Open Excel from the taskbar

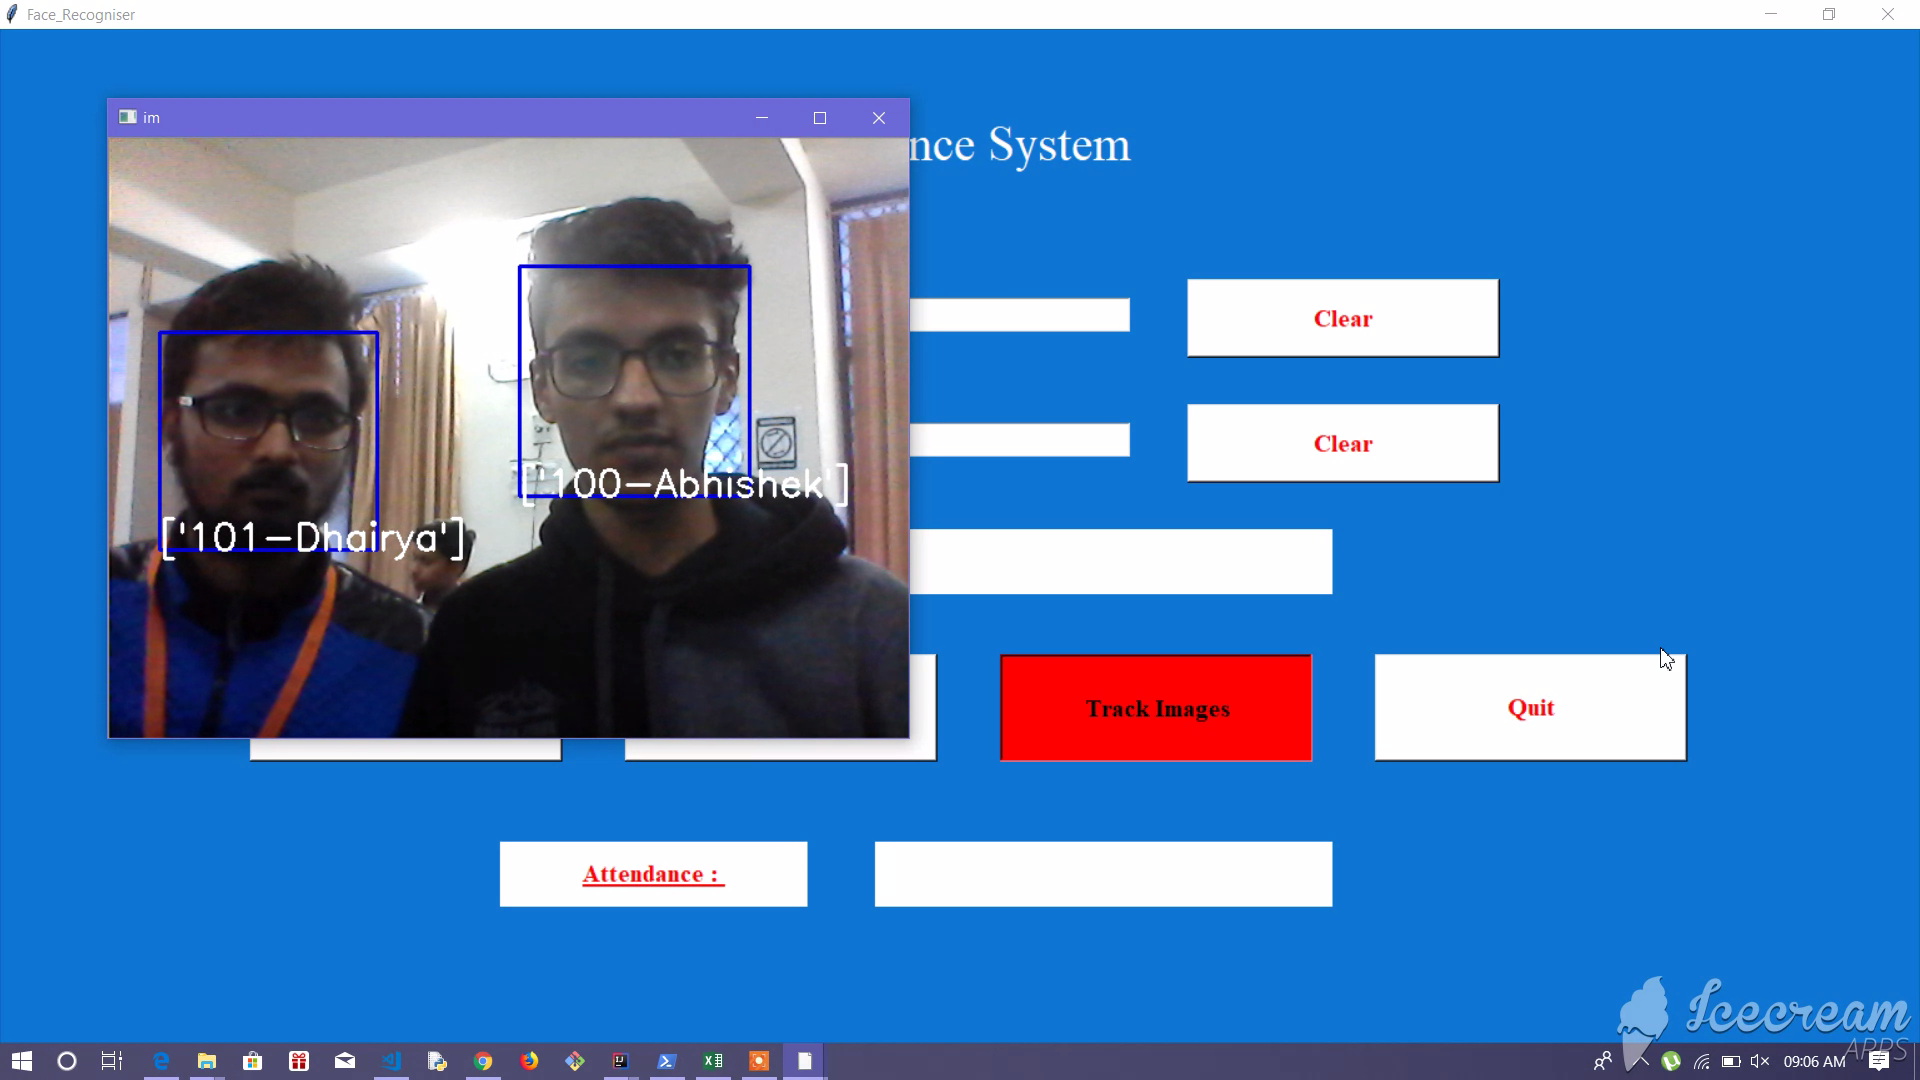[713, 1061]
